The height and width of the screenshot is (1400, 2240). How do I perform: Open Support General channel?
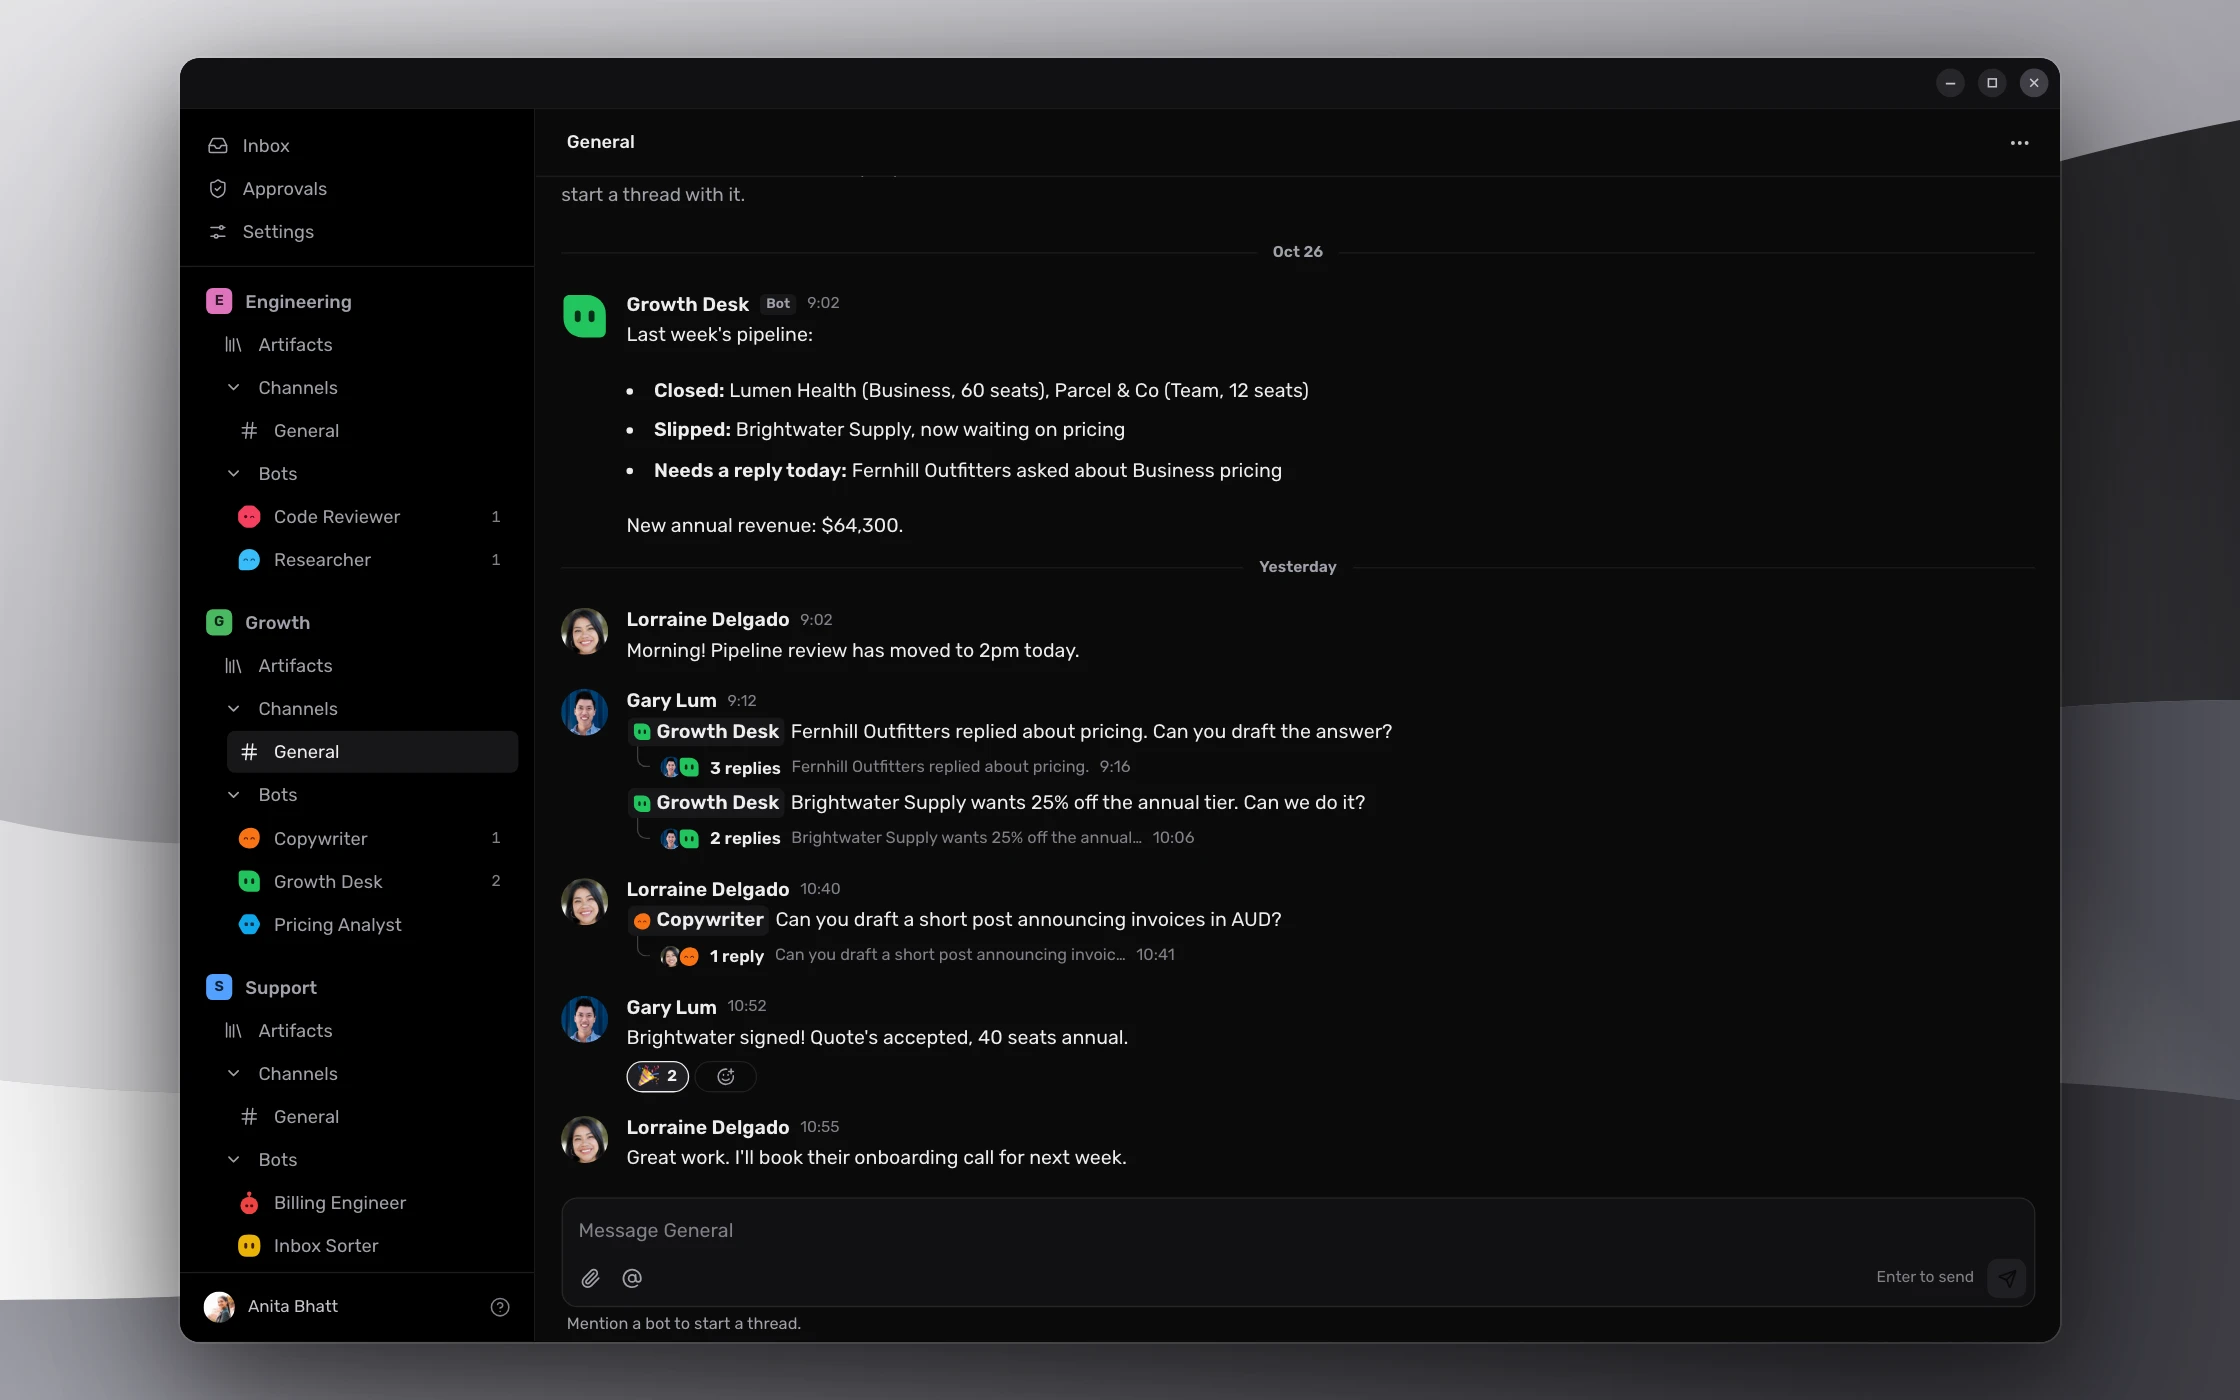(x=372, y=1117)
